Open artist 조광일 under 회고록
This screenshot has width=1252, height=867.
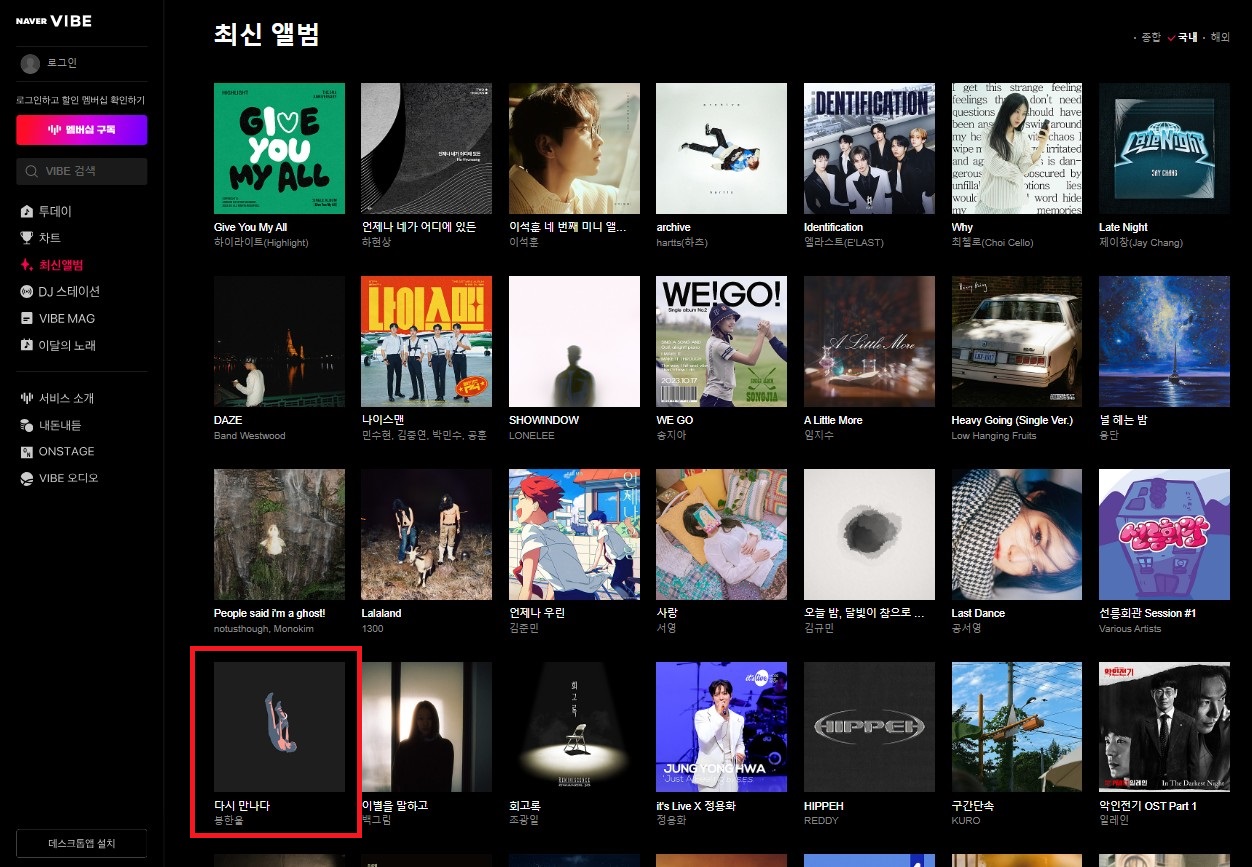click(x=525, y=821)
